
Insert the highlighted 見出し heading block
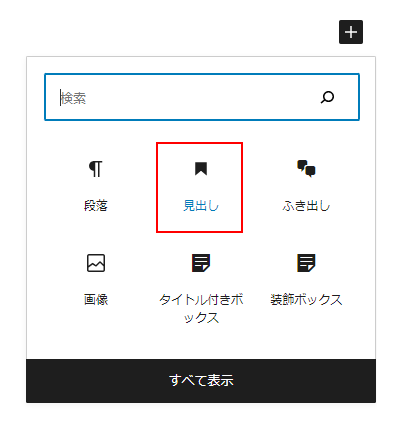click(x=199, y=187)
